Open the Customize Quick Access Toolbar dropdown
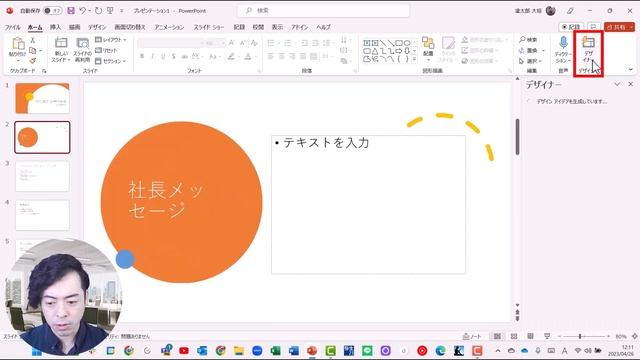This screenshot has width=640, height=360. pyautogui.click(x=121, y=11)
